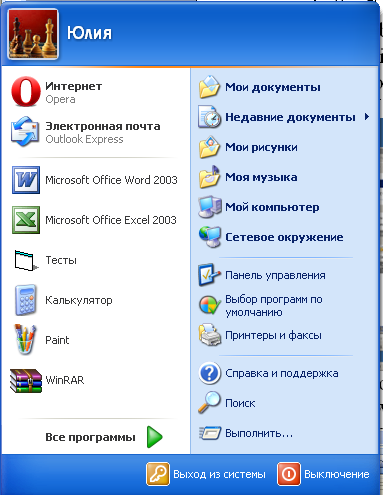Click the Excel 2003 icon
The image size is (383, 495).
pos(26,220)
